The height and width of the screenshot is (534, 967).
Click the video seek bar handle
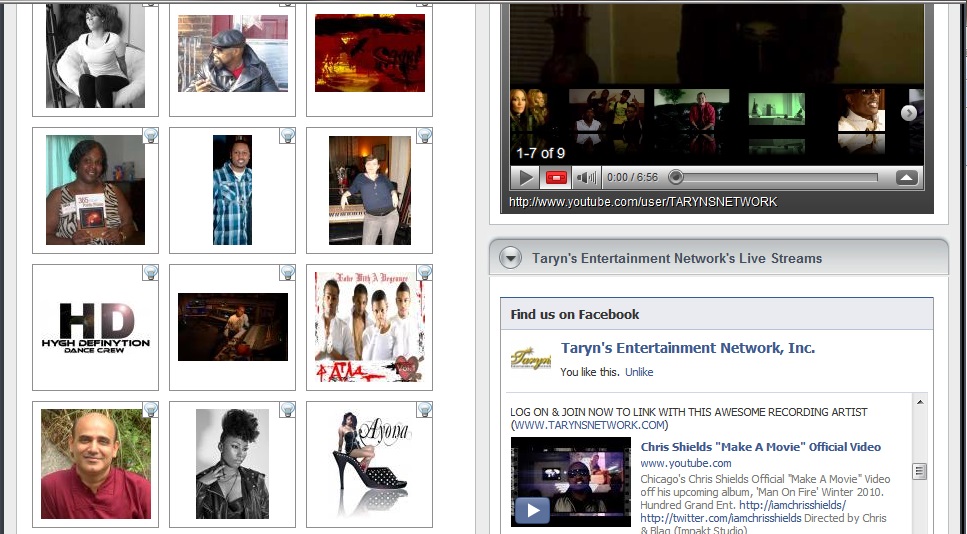point(676,178)
